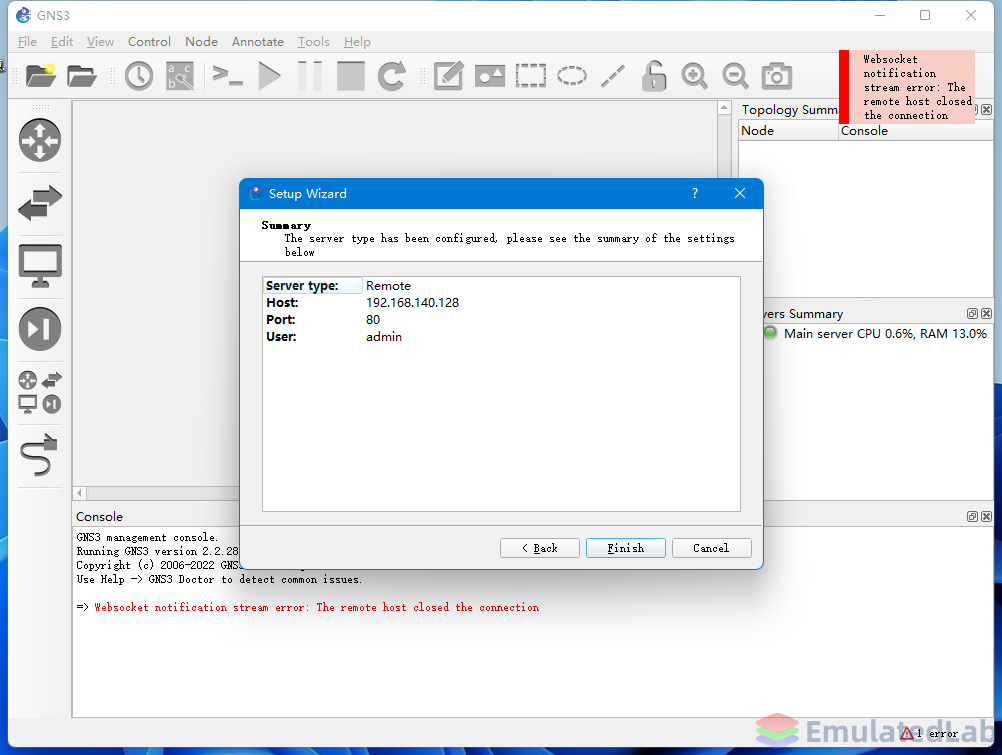
Task: Toggle show/hide interface labels
Action: (180, 76)
